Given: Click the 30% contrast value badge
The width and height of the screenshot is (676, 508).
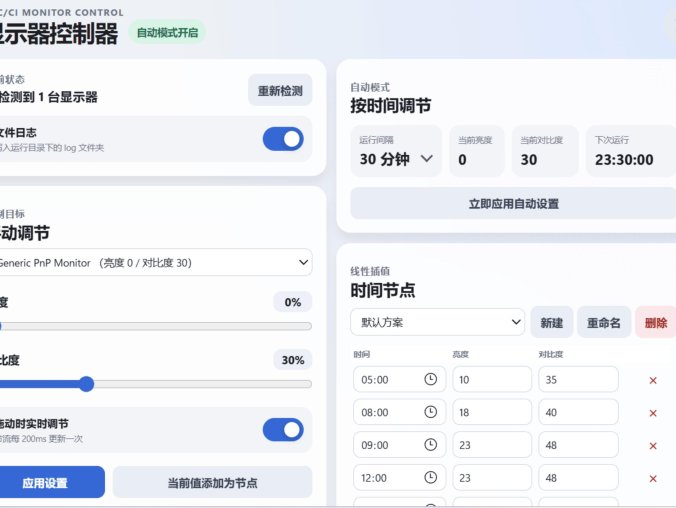Looking at the screenshot, I should [x=292, y=360].
